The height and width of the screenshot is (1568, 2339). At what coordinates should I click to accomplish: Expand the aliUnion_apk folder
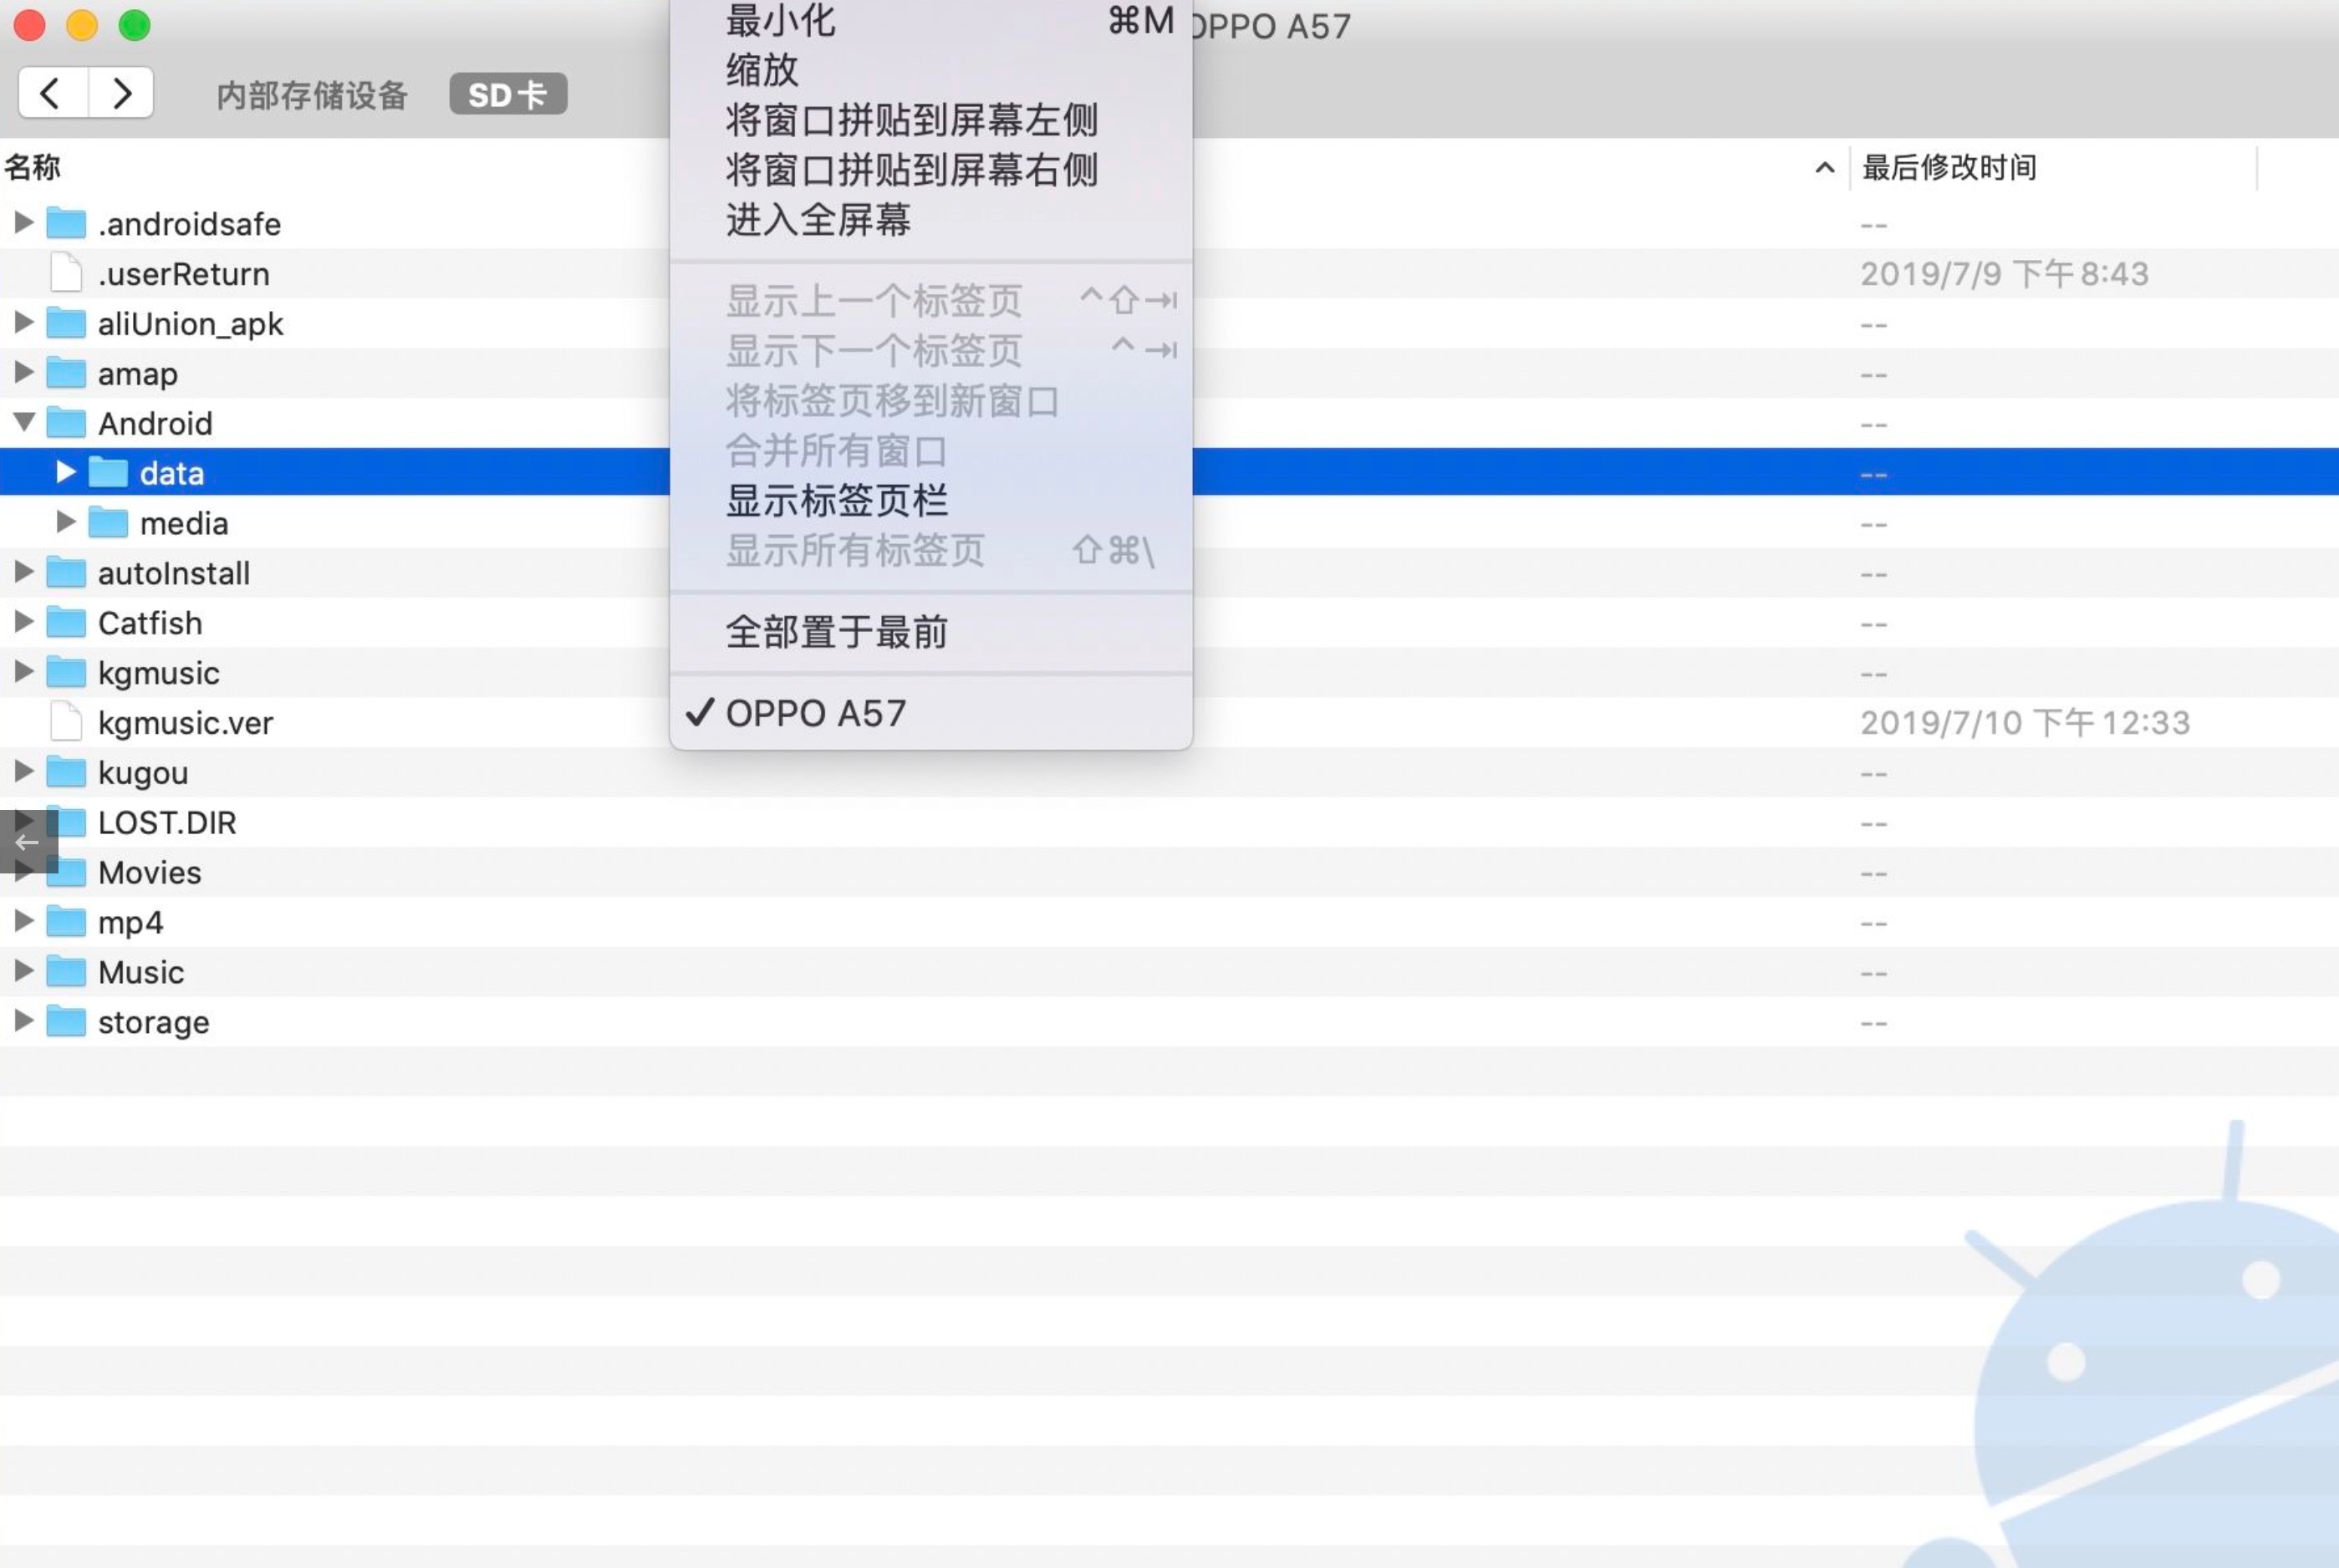pos(24,323)
